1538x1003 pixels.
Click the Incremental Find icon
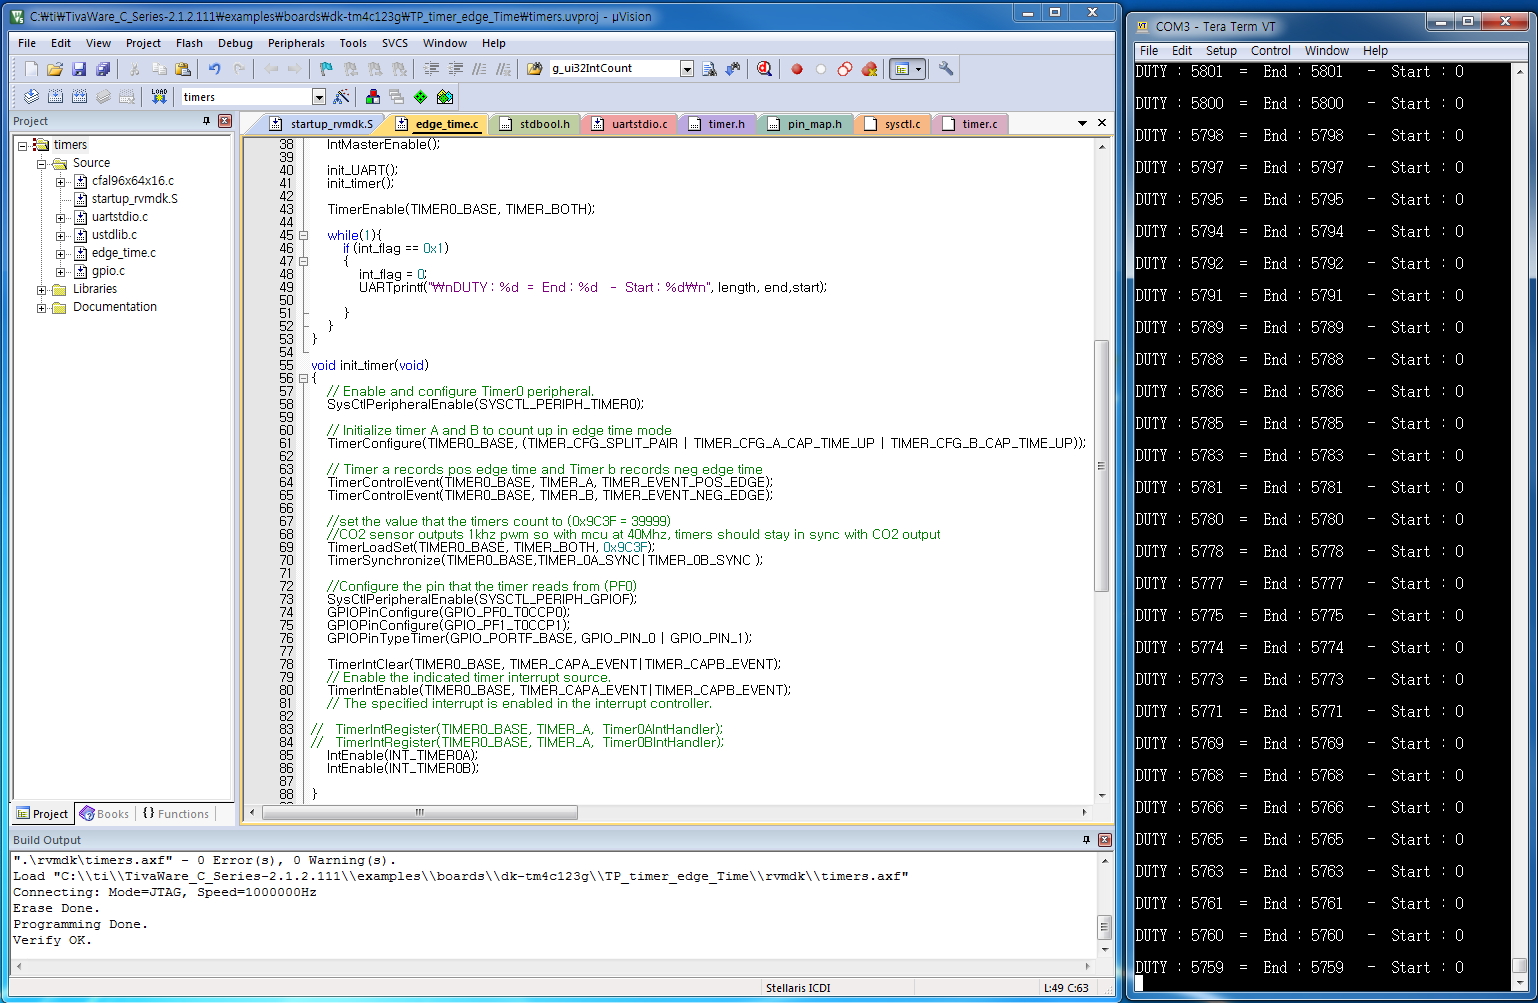733,69
